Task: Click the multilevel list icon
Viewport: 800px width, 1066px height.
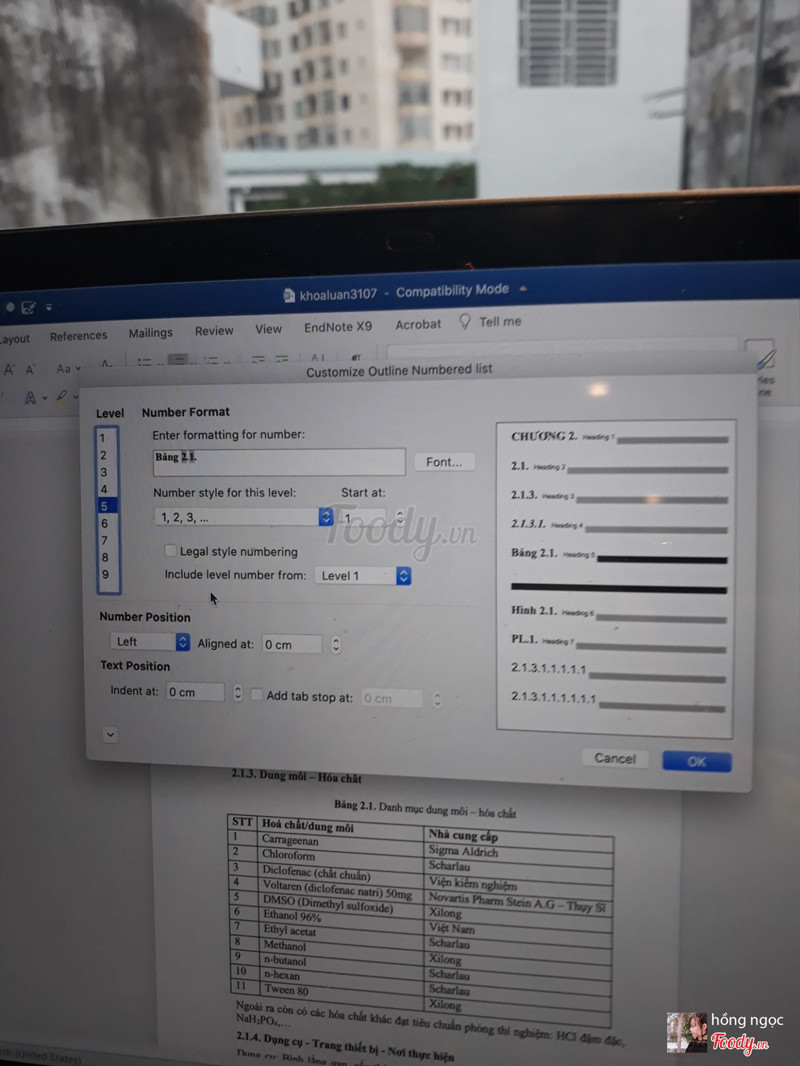Action: click(x=212, y=360)
